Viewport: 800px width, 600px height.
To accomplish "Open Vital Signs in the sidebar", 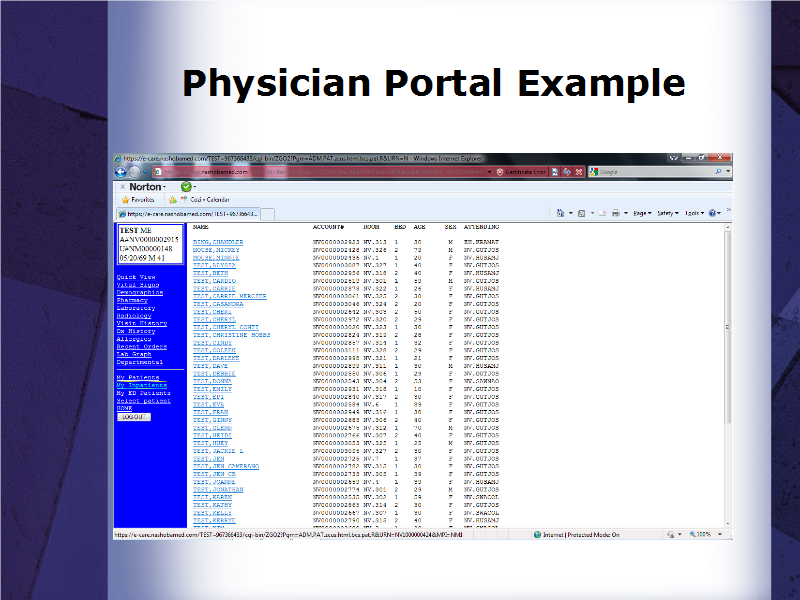I will (136, 285).
